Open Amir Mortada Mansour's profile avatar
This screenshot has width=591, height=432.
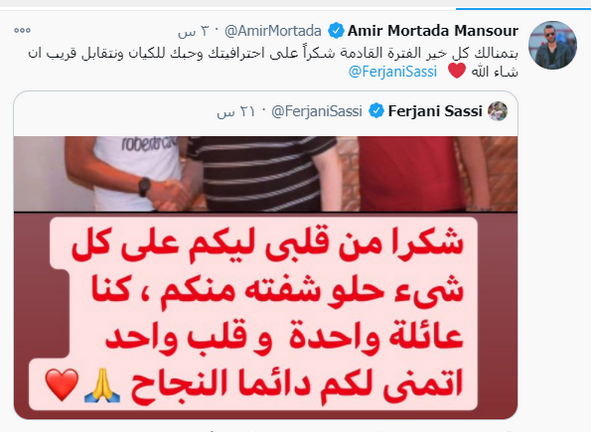point(553,46)
